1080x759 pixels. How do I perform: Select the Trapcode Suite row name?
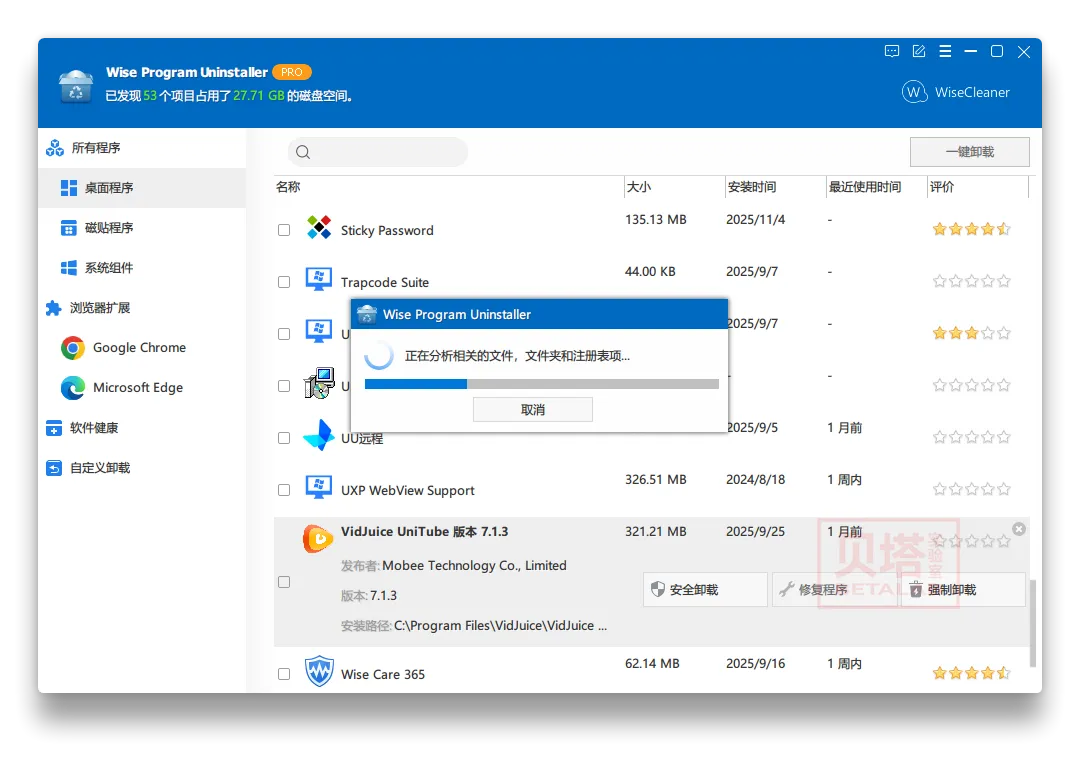point(385,282)
